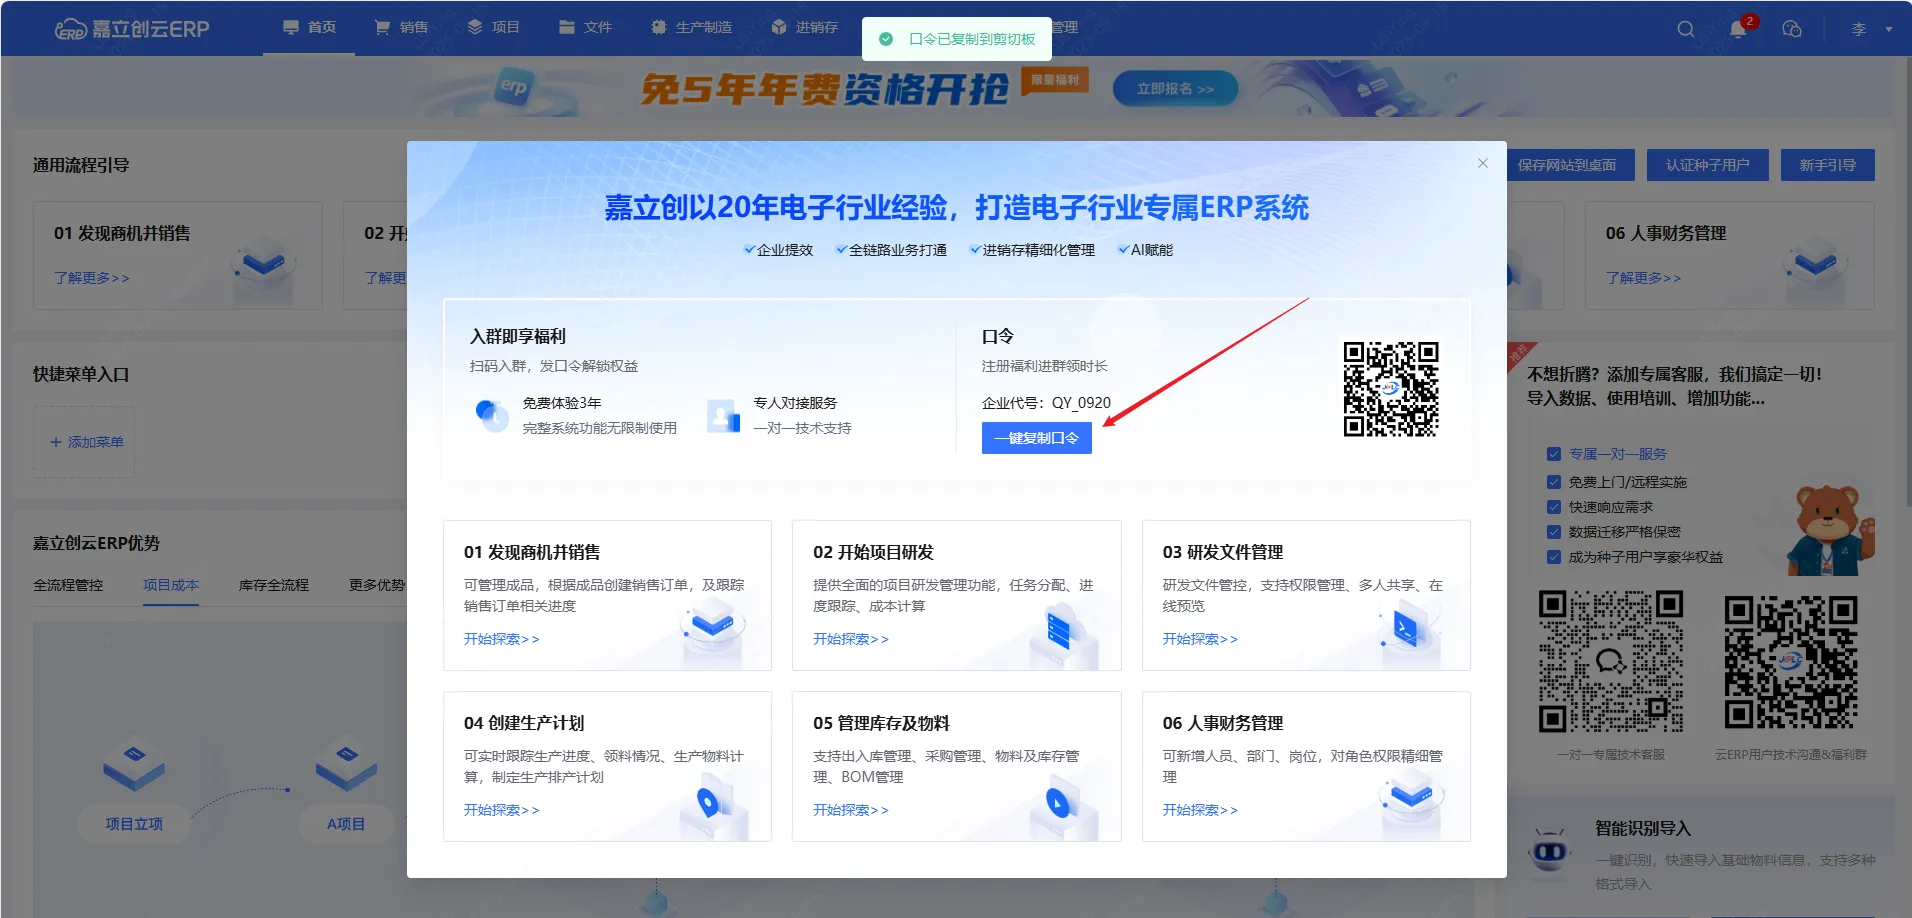Toggle the 专属一对一服务 checkbox
1912x918 pixels.
[1554, 454]
